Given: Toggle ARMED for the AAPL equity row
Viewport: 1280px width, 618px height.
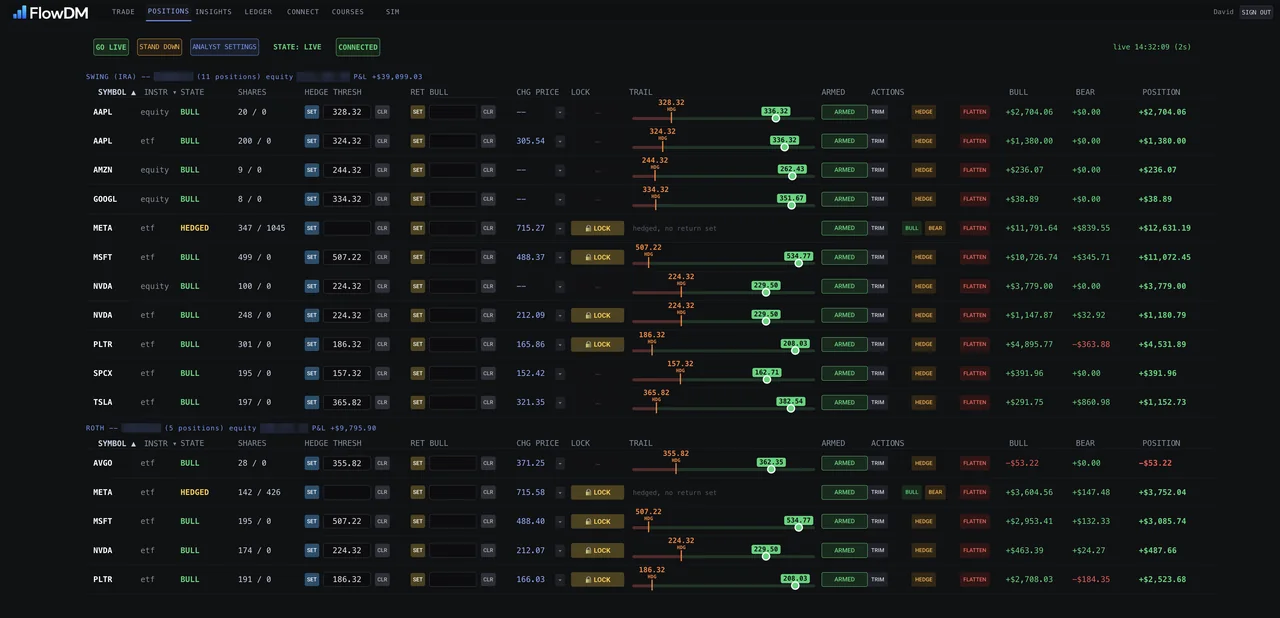Looking at the screenshot, I should point(844,112).
